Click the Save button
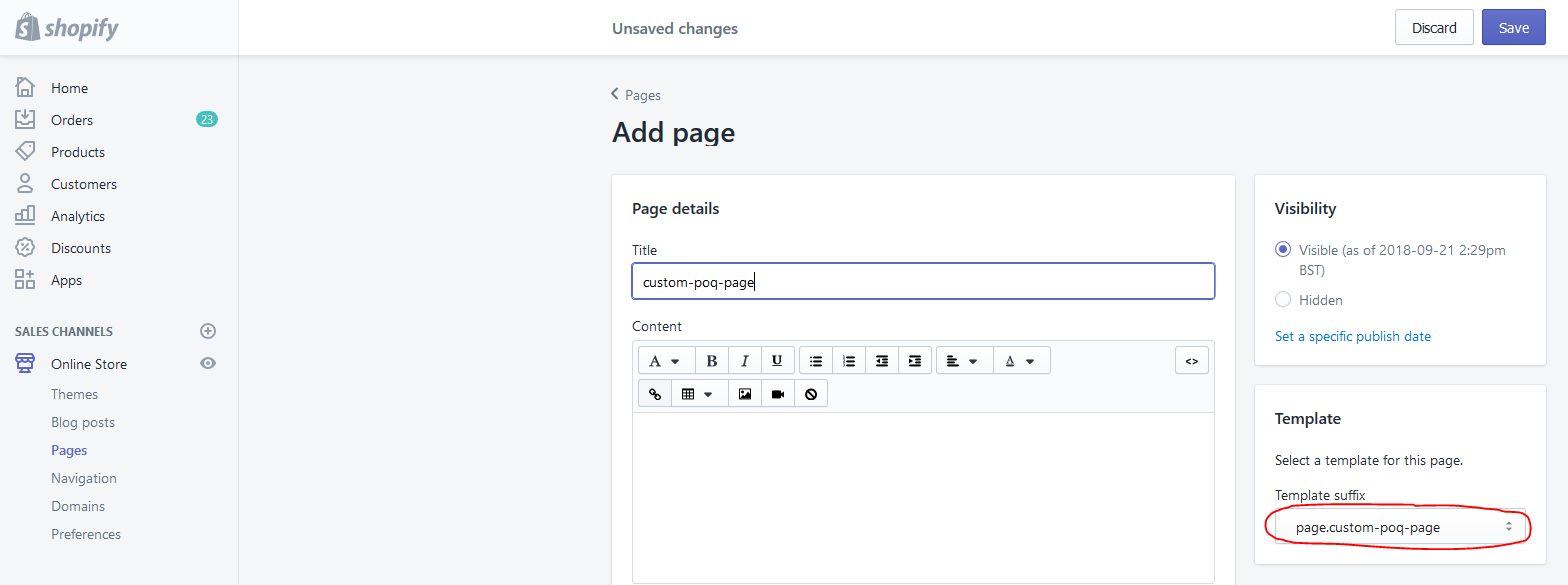The width and height of the screenshot is (1568, 585). [x=1514, y=27]
